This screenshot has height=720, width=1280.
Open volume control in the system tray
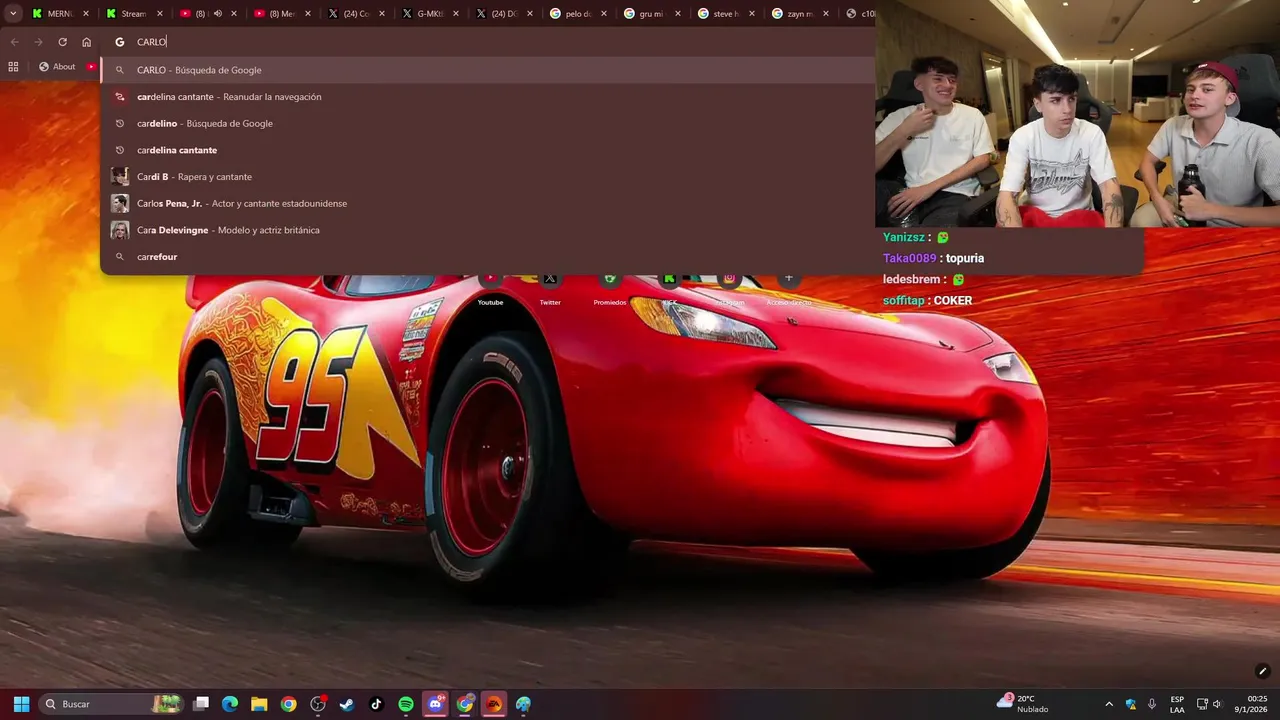pos(1217,704)
